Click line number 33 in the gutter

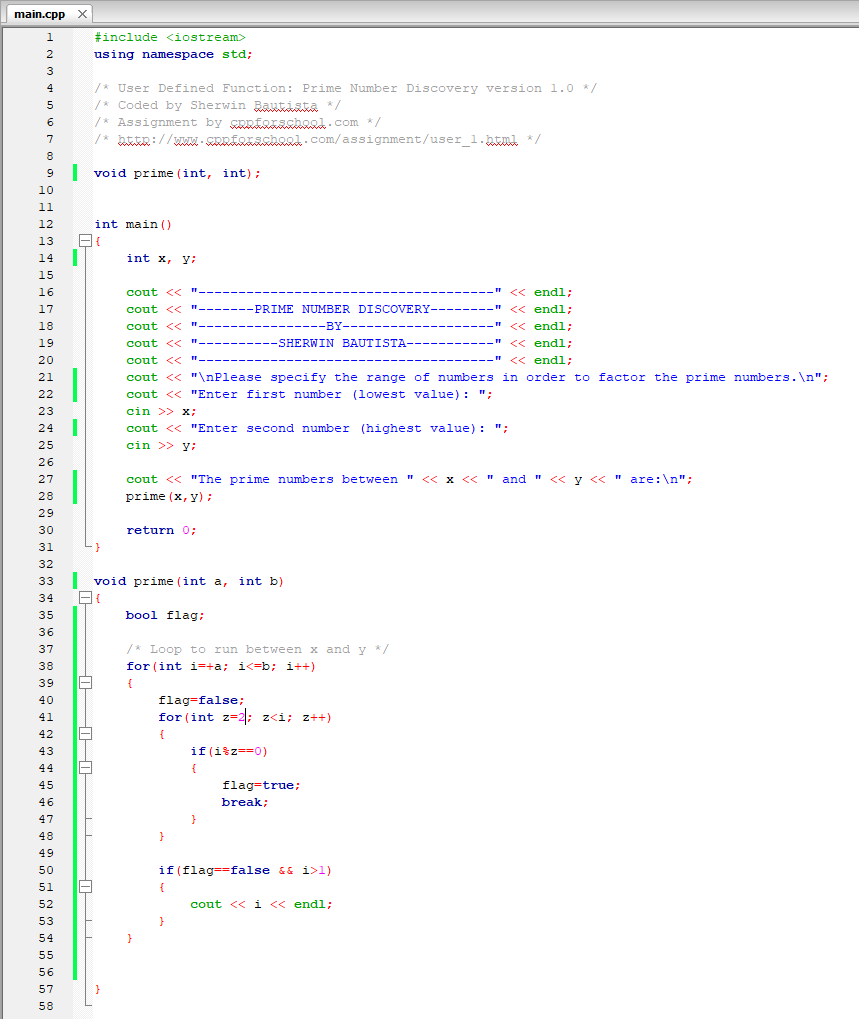pyautogui.click(x=45, y=581)
